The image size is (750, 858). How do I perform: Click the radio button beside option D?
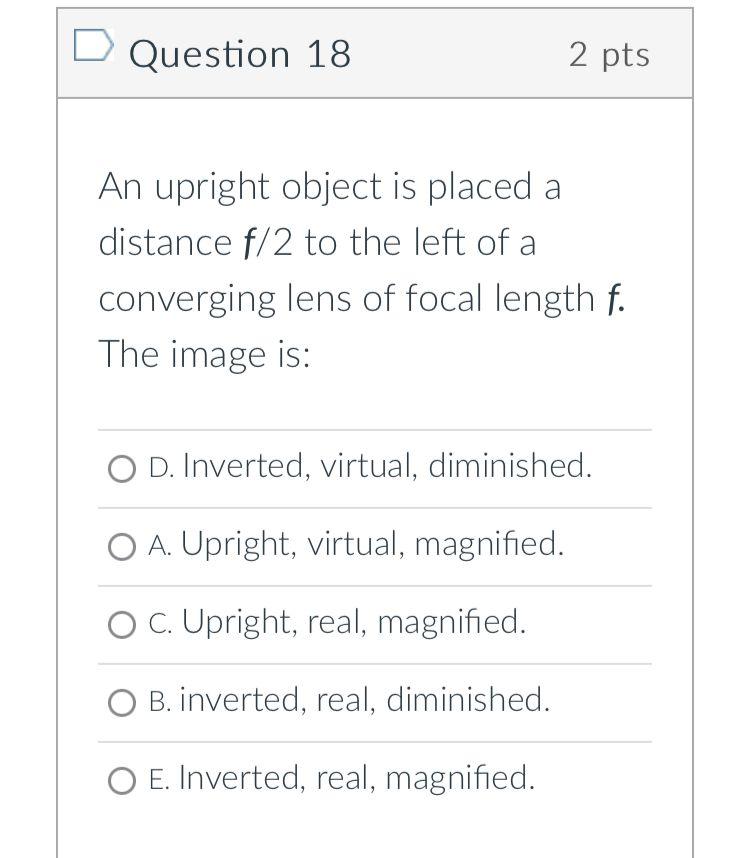pos(122,467)
